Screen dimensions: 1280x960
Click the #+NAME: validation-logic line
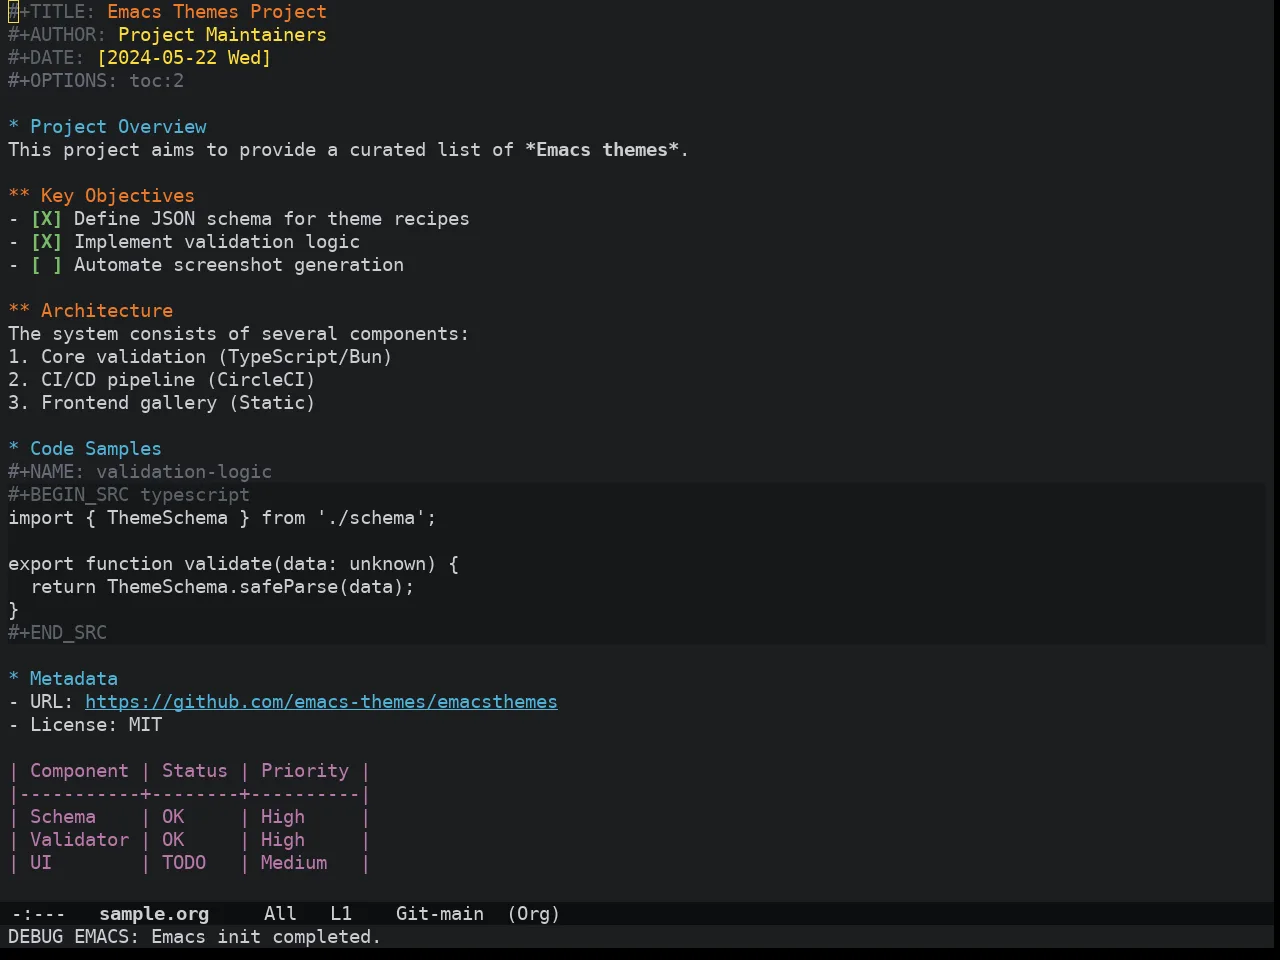(140, 472)
